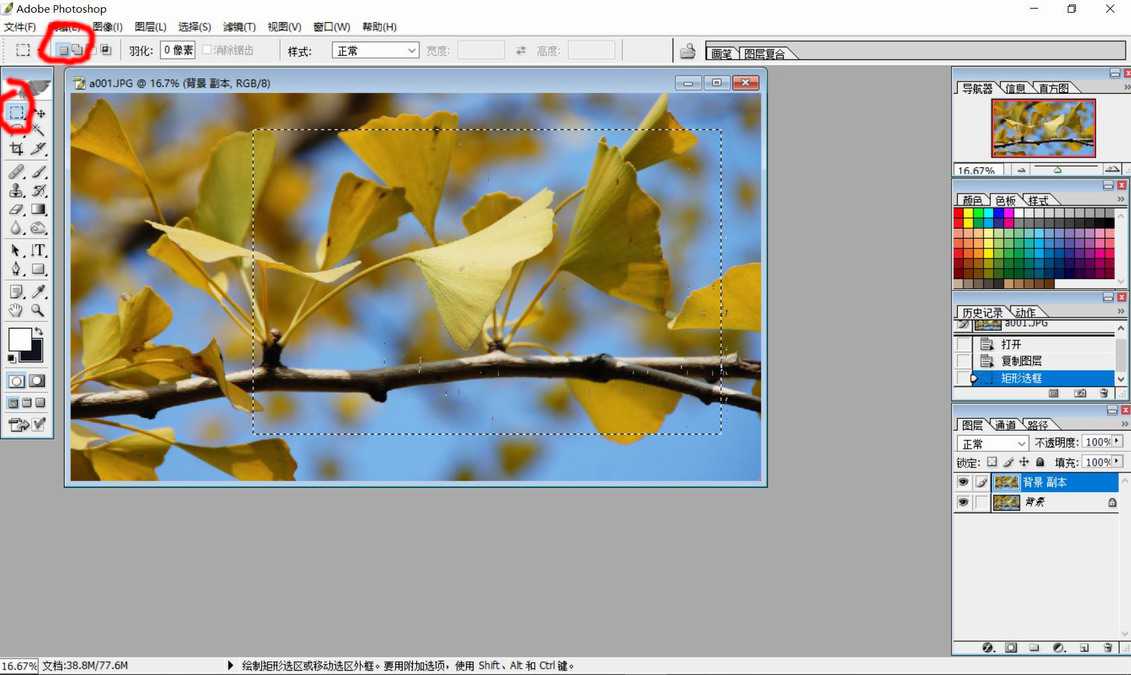Select the Move tool

pyautogui.click(x=39, y=113)
